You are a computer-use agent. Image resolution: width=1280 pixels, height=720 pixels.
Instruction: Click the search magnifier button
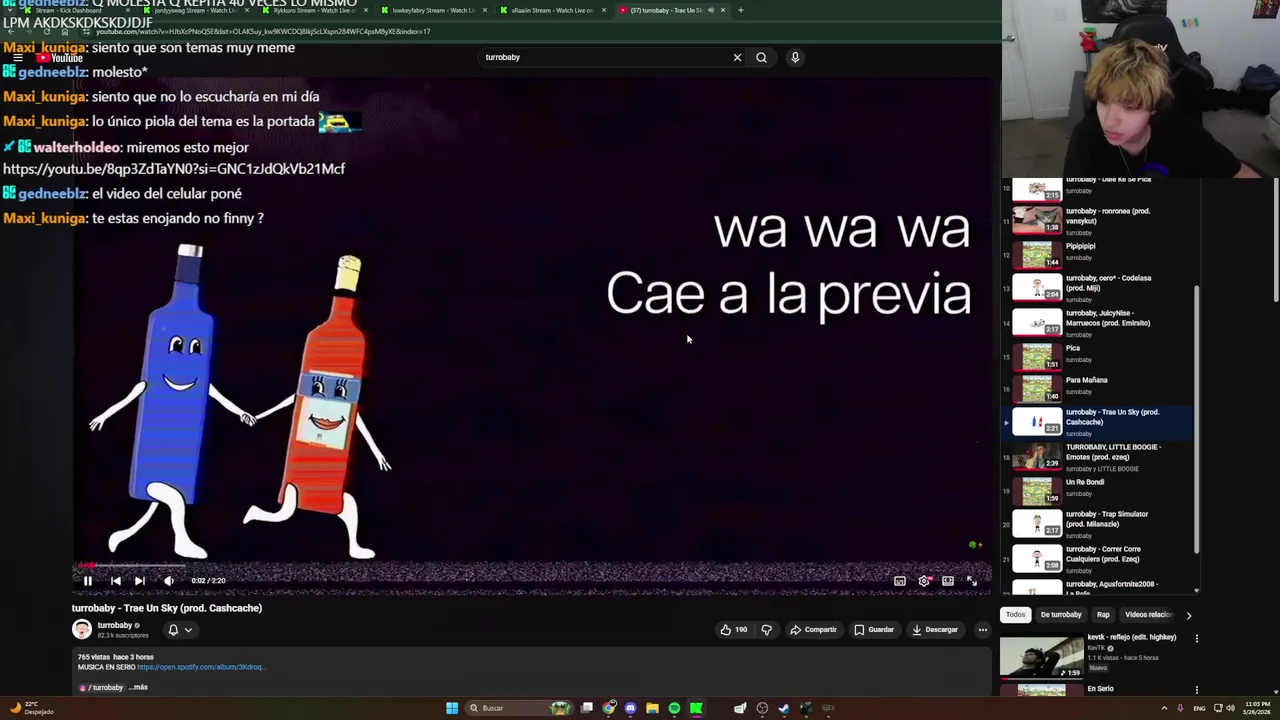761,57
